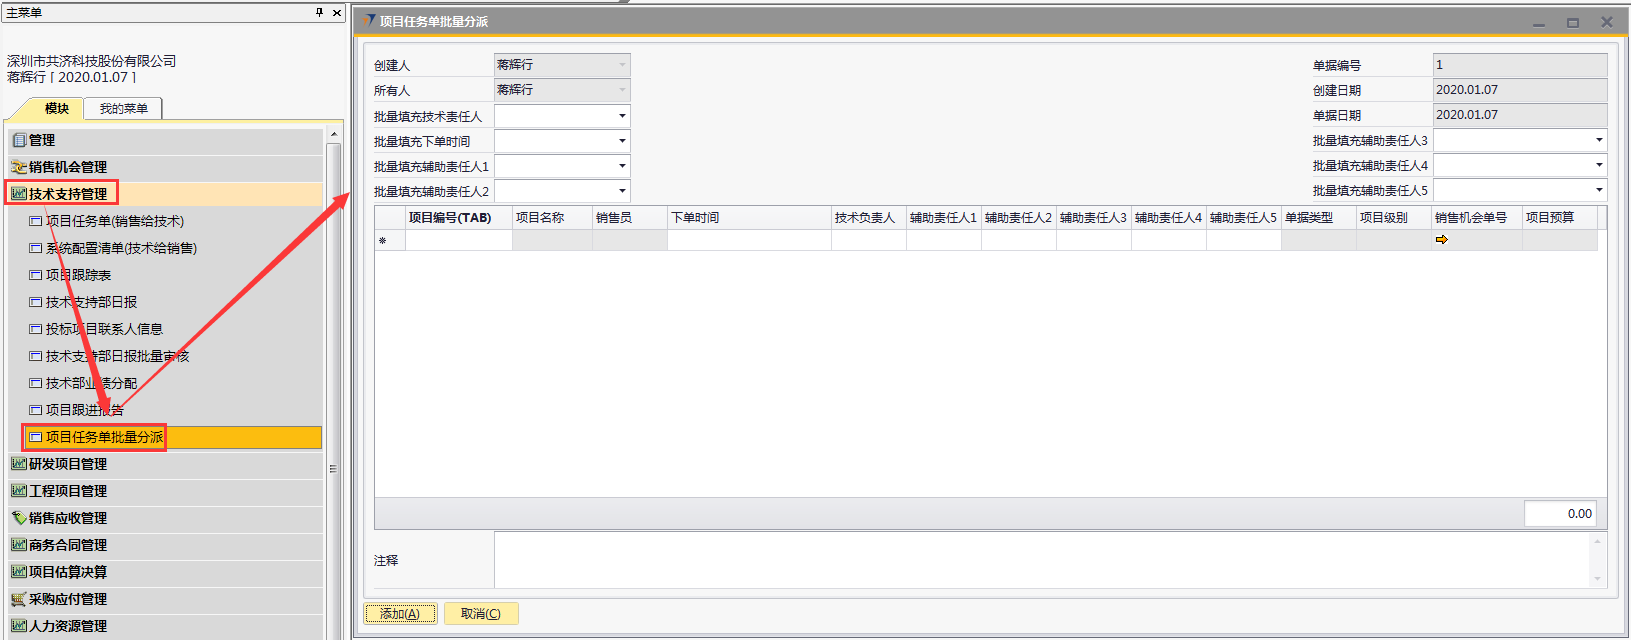
Task: Click the 注释 text area
Action: [1040, 560]
